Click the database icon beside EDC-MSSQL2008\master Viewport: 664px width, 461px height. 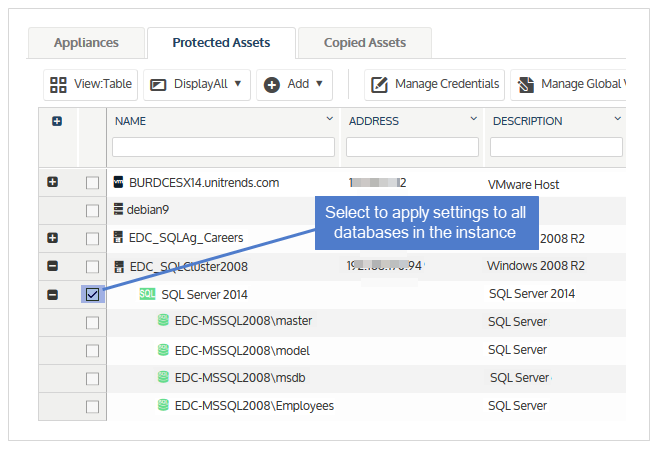163,320
